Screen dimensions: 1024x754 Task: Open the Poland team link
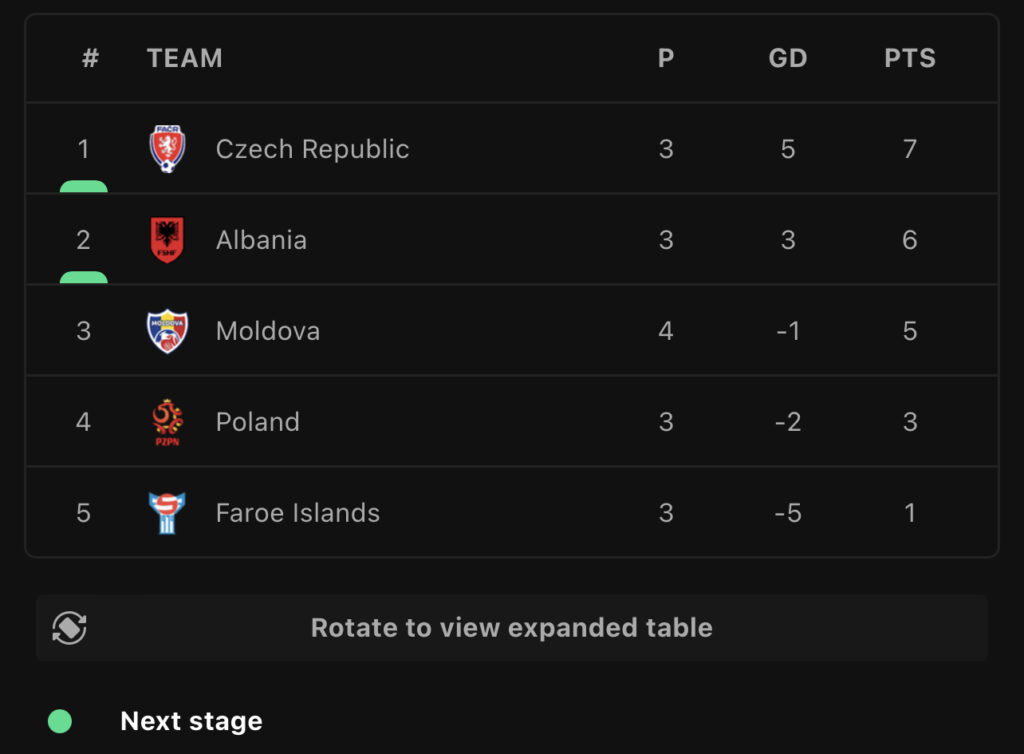(x=258, y=422)
